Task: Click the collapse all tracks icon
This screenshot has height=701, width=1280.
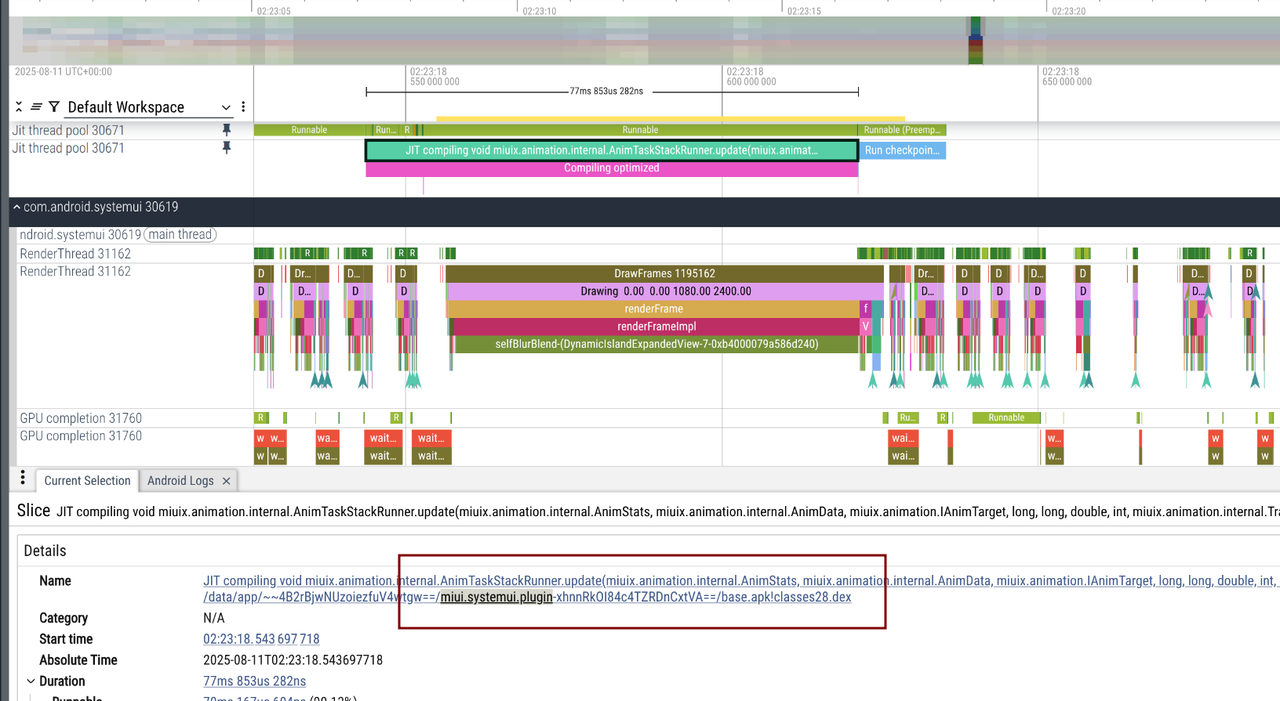Action: point(18,107)
